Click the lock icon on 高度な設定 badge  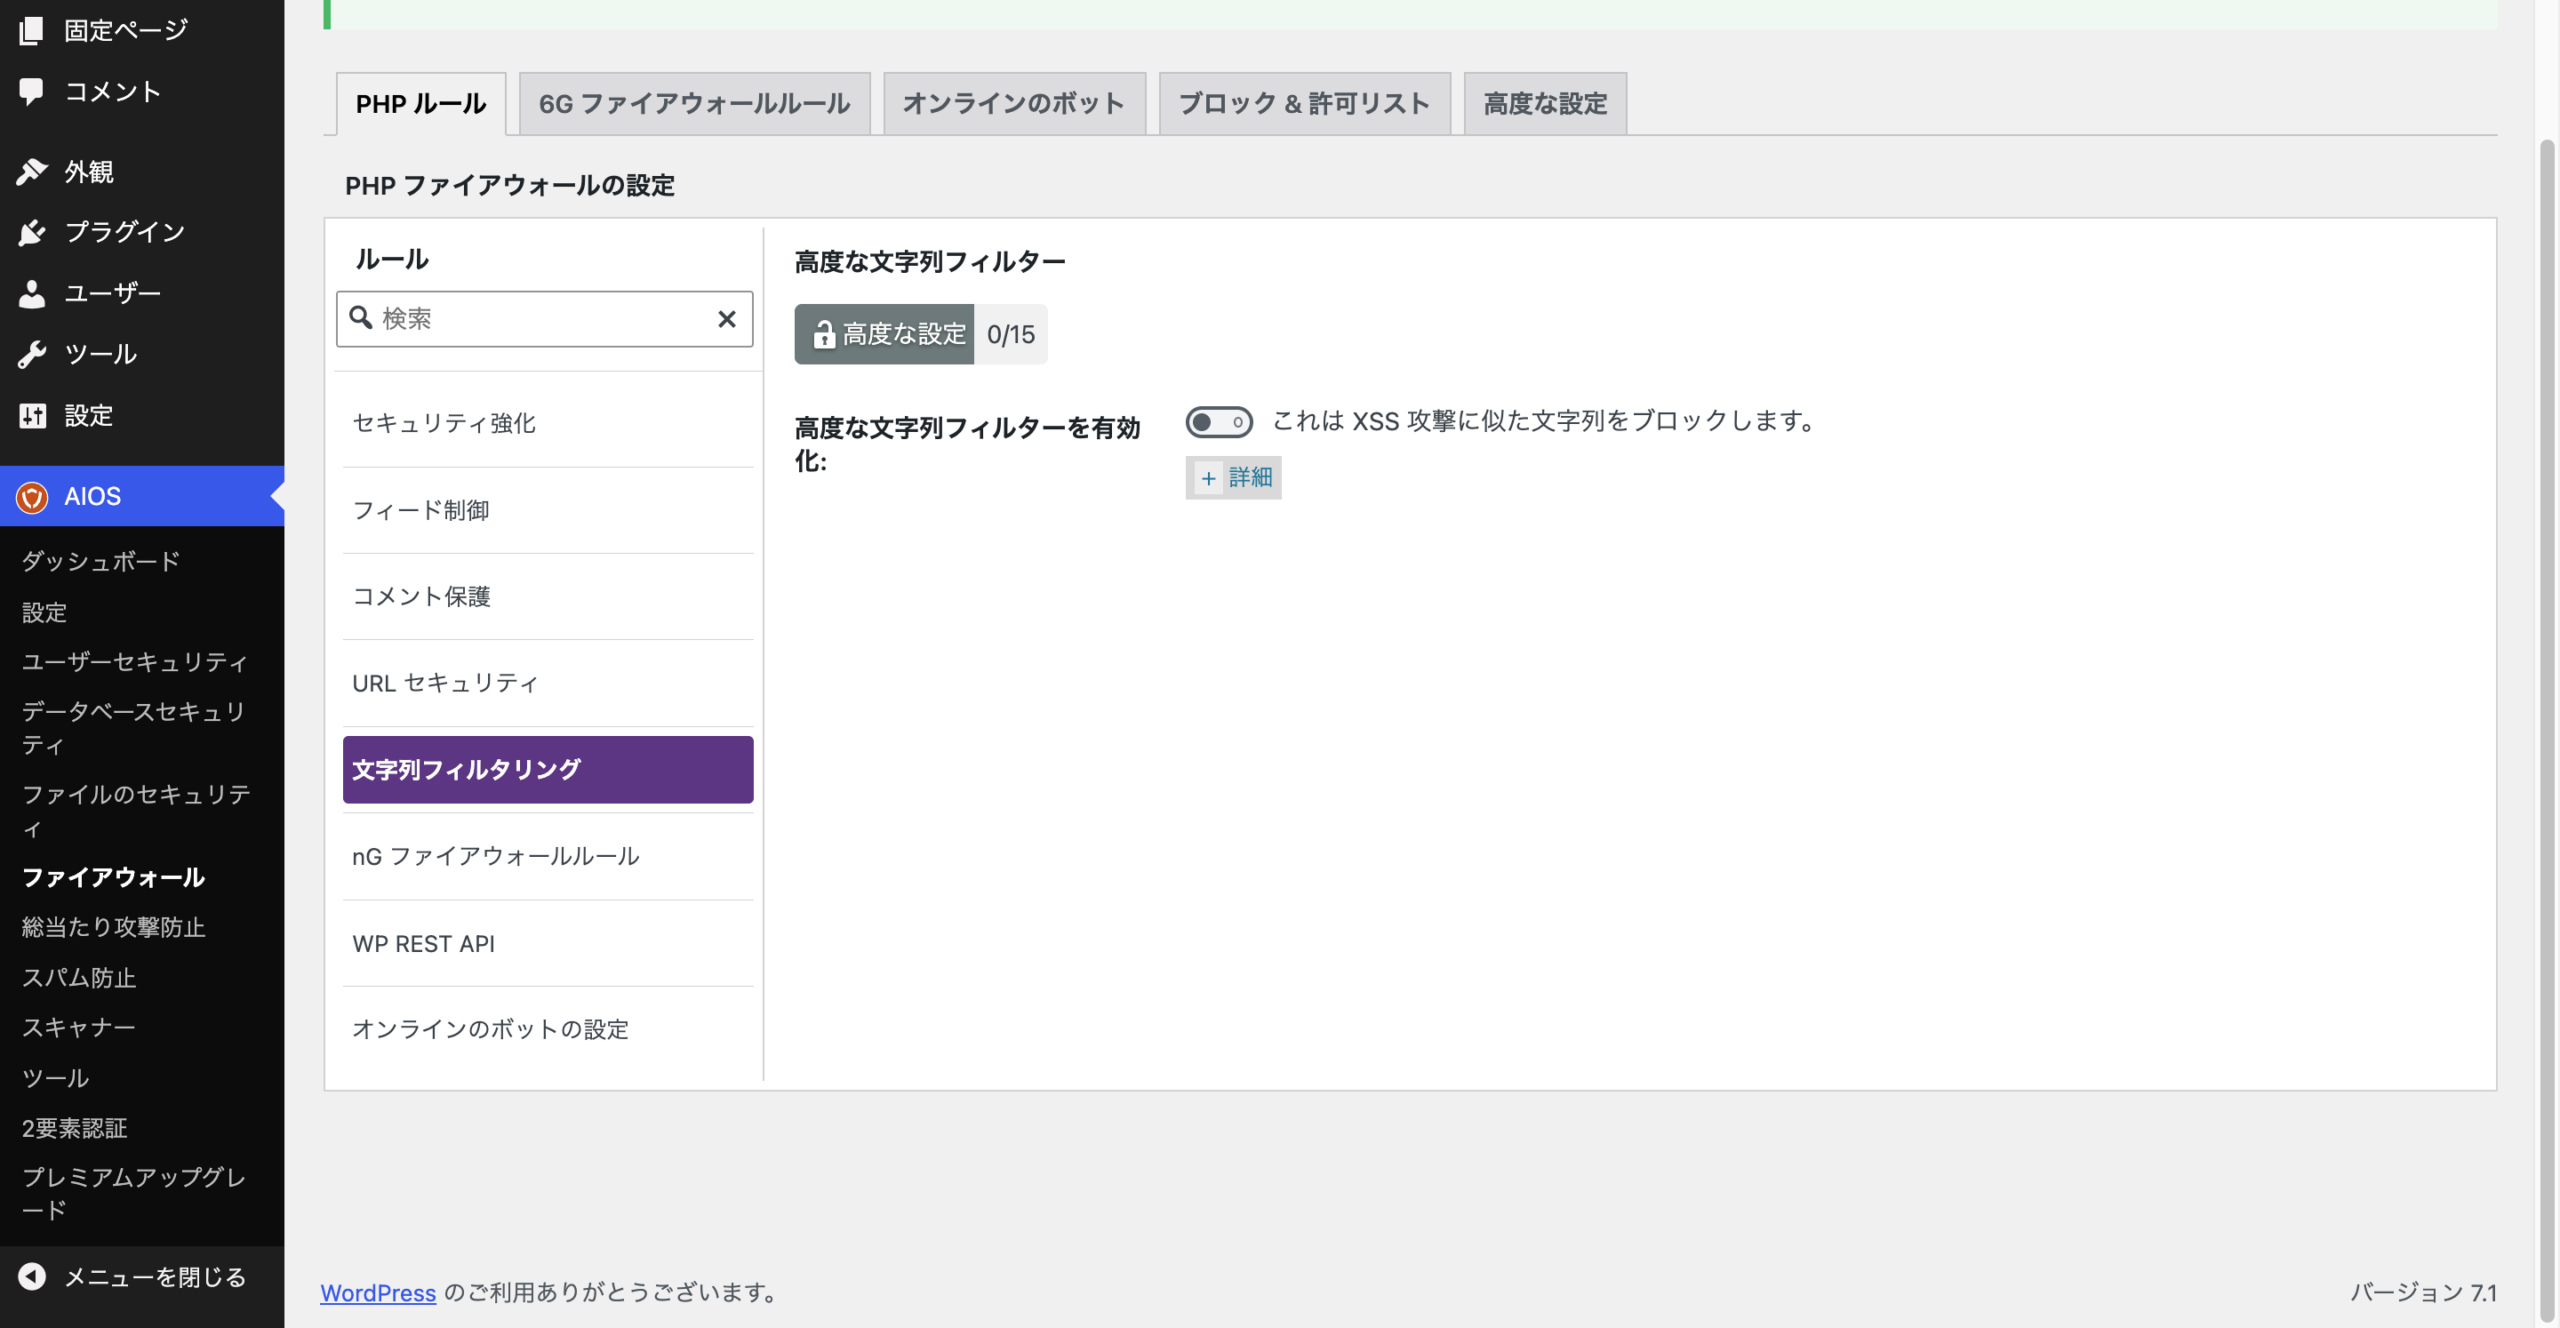point(822,334)
